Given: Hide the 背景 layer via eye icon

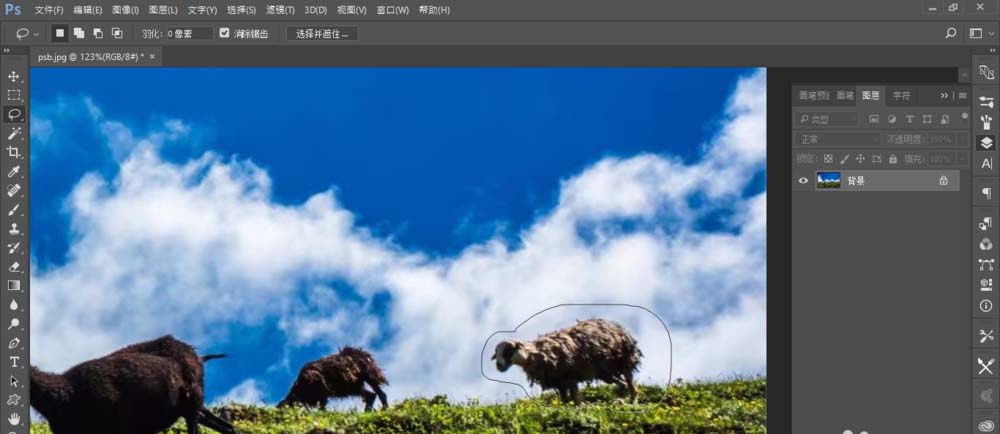Looking at the screenshot, I should pos(803,181).
